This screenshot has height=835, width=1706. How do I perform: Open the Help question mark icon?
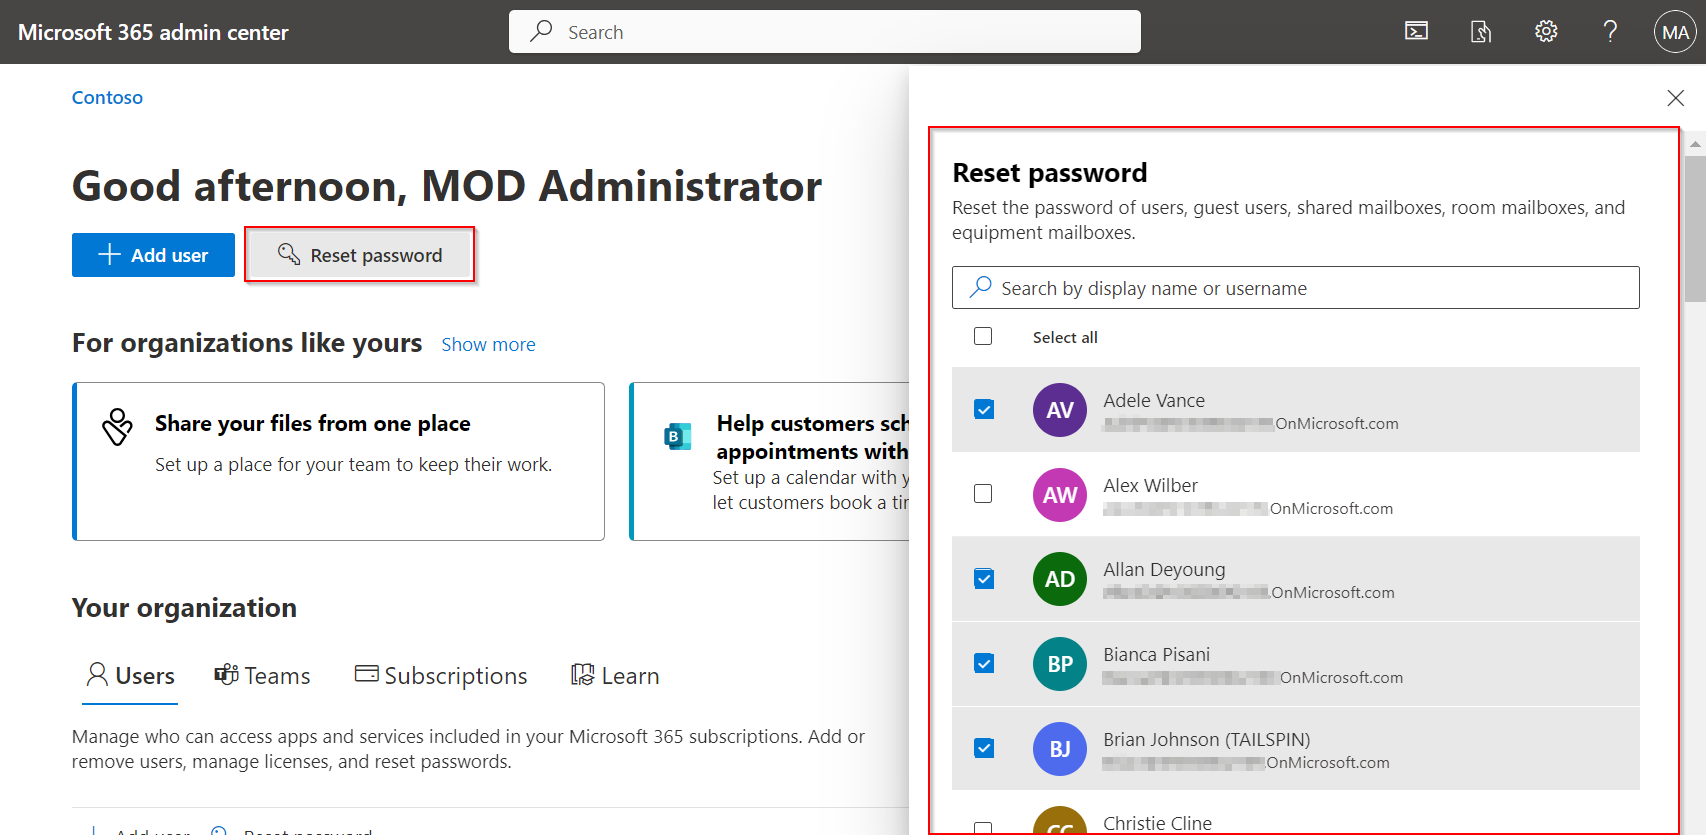(1610, 32)
